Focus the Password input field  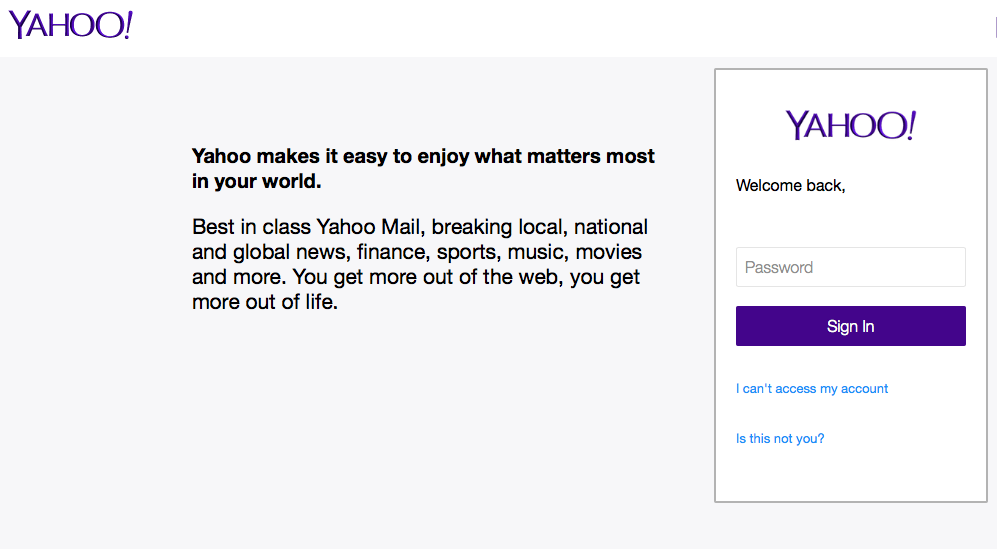(x=851, y=267)
